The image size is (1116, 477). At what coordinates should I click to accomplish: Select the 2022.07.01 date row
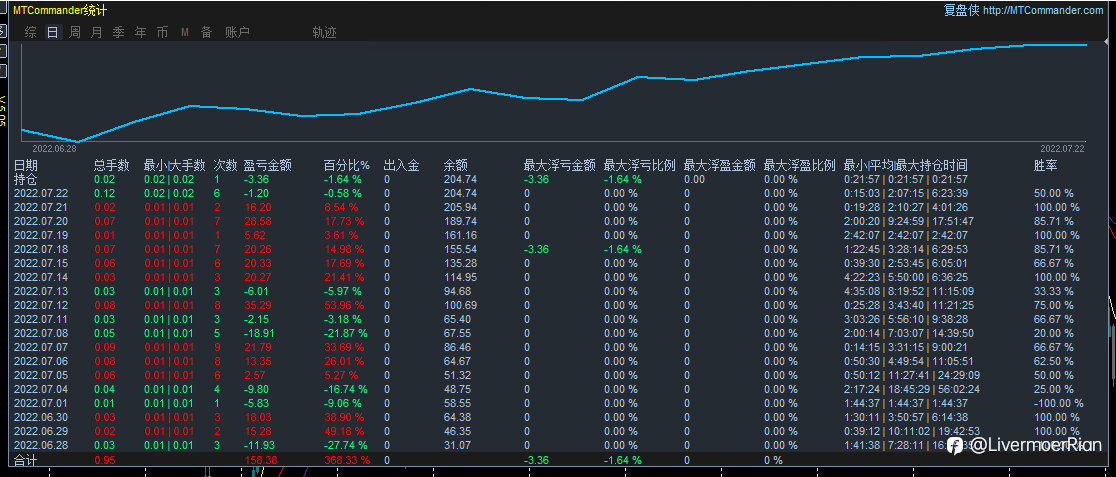(x=41, y=403)
